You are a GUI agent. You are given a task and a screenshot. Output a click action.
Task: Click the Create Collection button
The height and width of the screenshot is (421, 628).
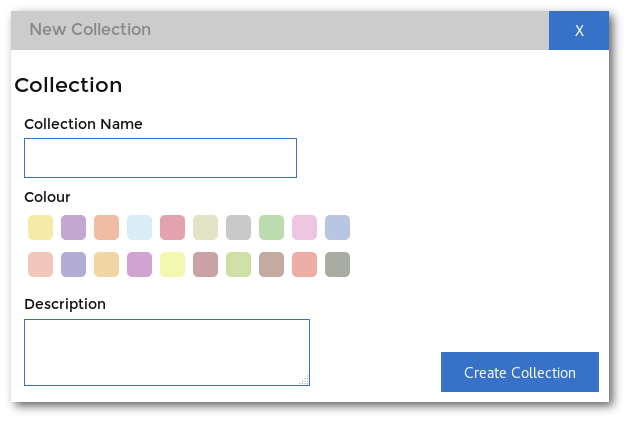519,372
